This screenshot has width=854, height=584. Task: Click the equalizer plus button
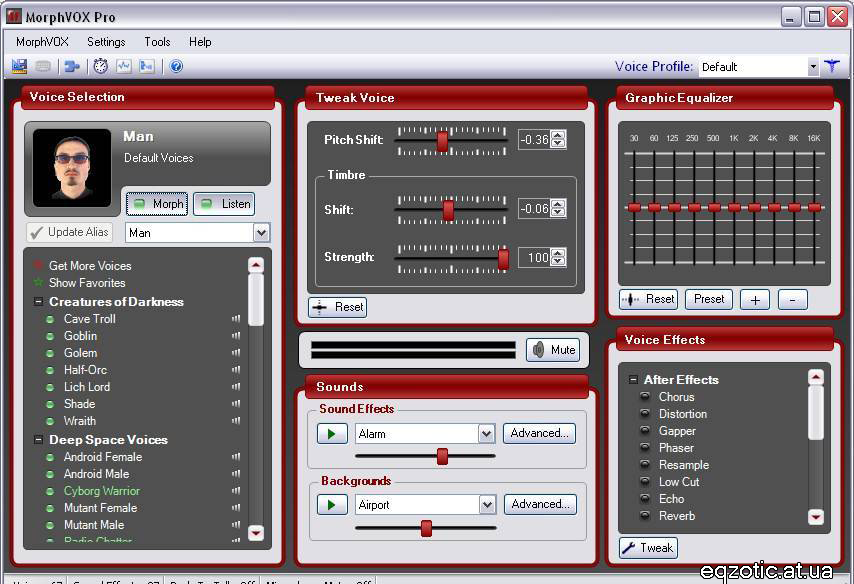[755, 300]
